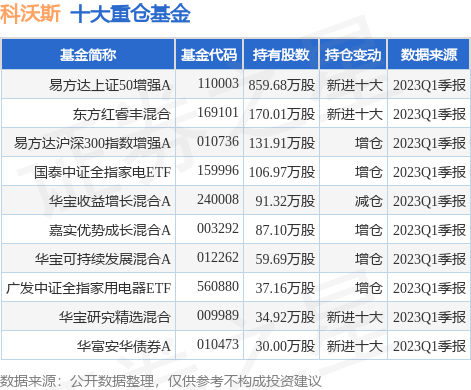The height and width of the screenshot is (390, 471).
Task: Click 新进十大 in the 华宝研究精选混合 row
Action: [x=354, y=317]
